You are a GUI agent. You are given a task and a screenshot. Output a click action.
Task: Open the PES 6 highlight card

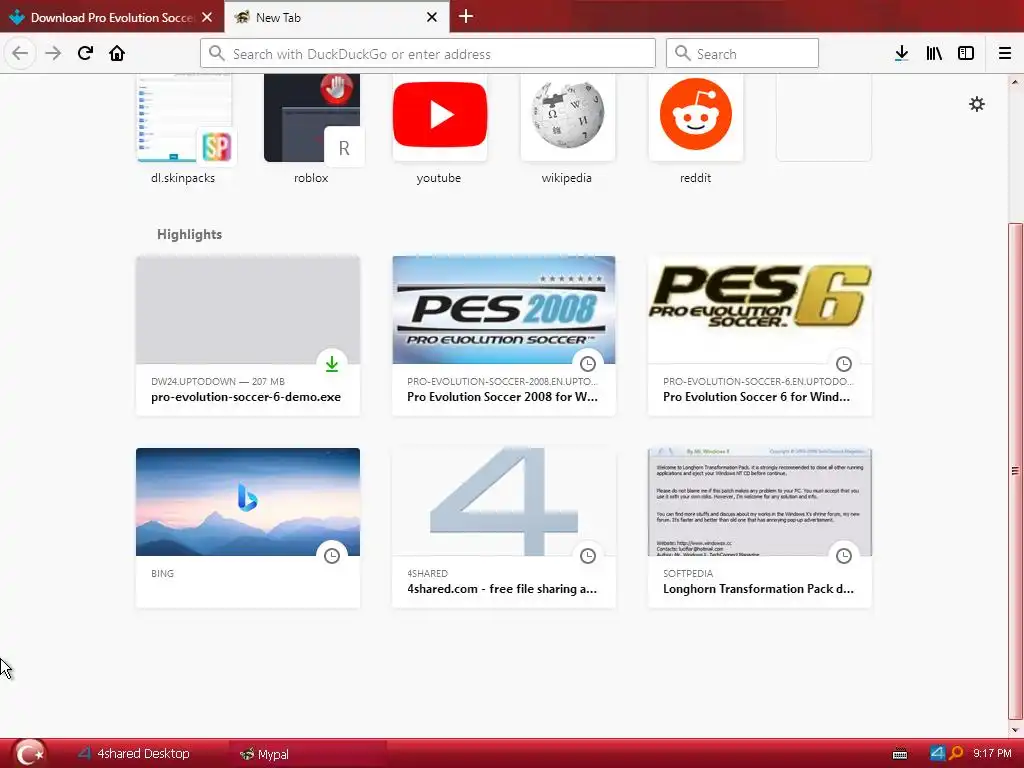760,336
